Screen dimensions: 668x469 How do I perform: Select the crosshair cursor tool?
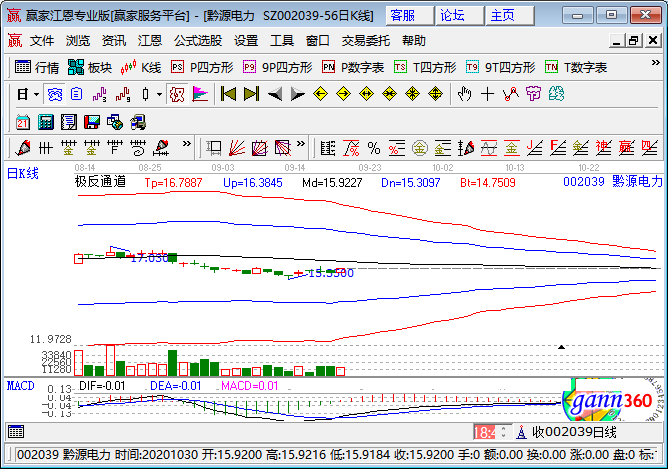(487, 94)
